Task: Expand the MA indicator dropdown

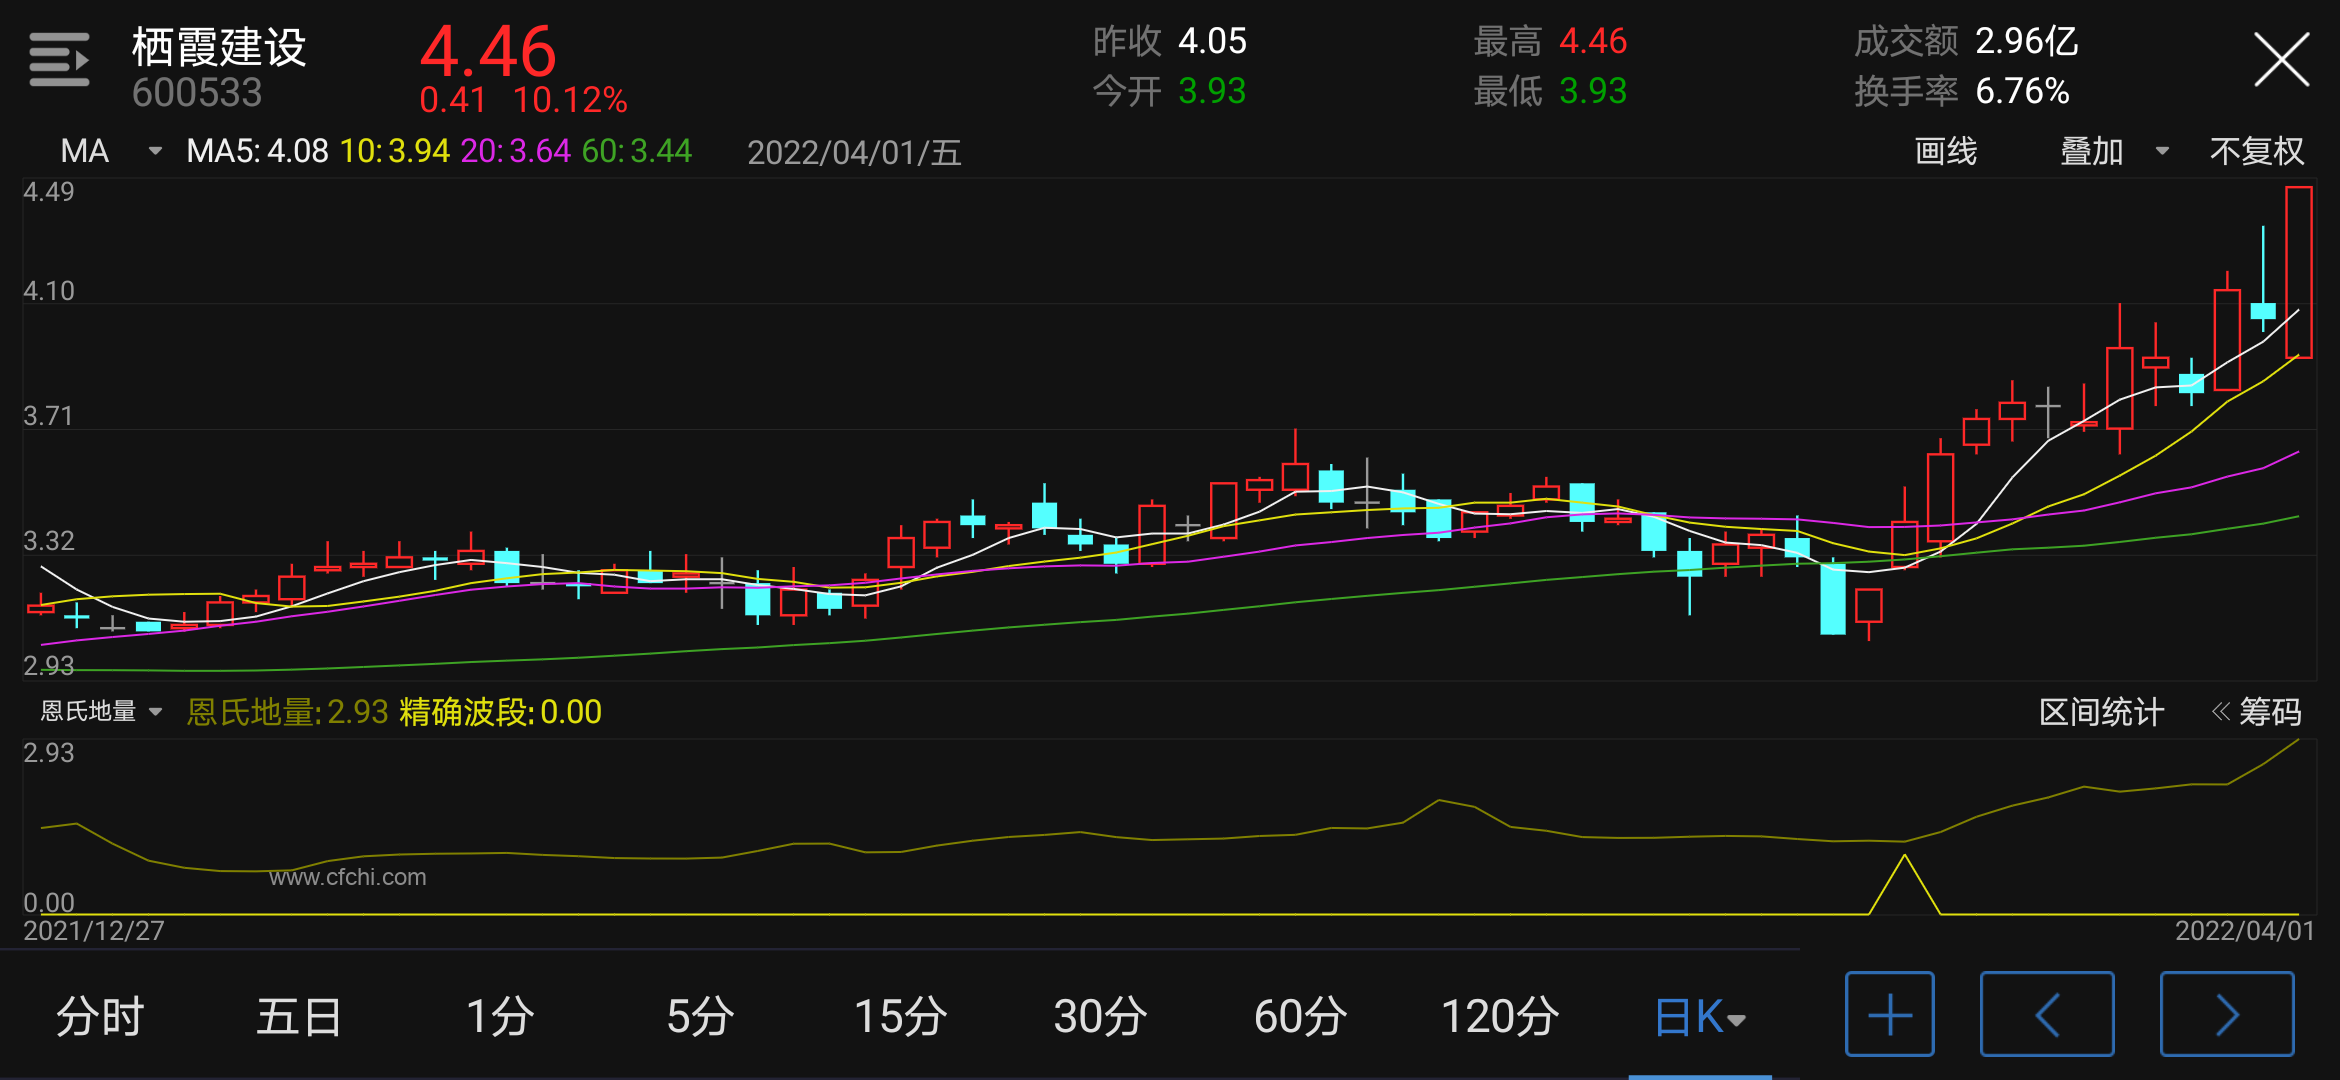Action: pos(108,151)
